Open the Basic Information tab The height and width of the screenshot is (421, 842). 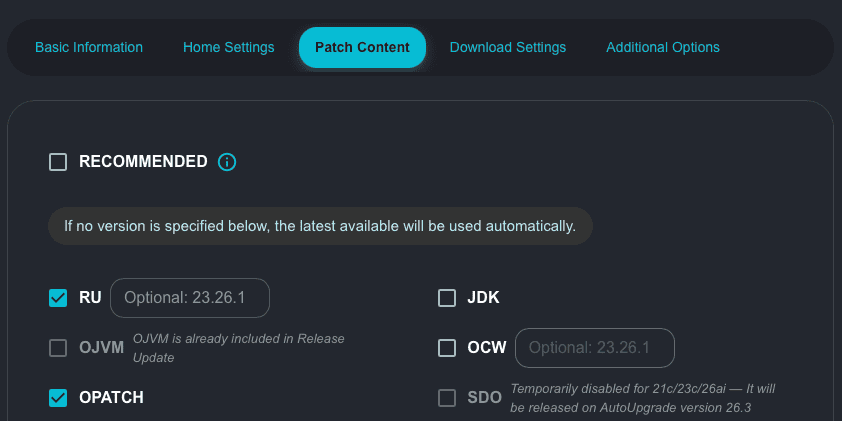point(89,47)
